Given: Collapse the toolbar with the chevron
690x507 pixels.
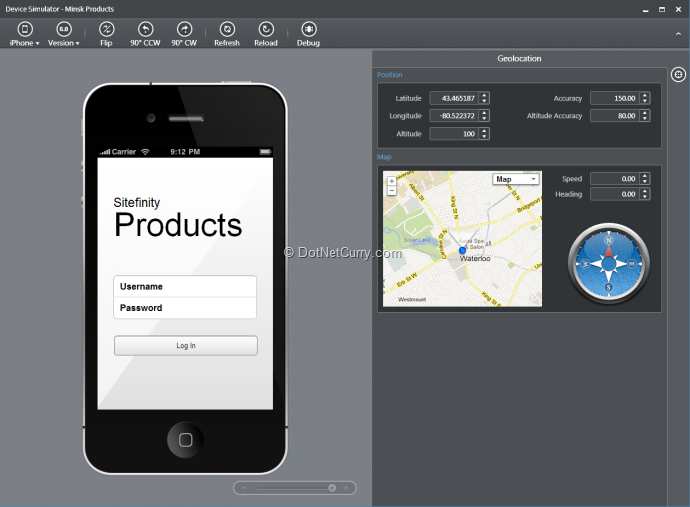Looking at the screenshot, I should click(679, 33).
